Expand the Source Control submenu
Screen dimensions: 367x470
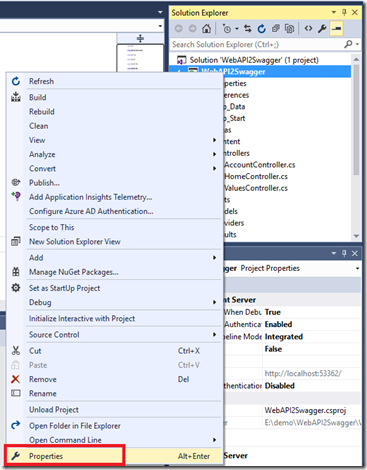[x=114, y=335]
